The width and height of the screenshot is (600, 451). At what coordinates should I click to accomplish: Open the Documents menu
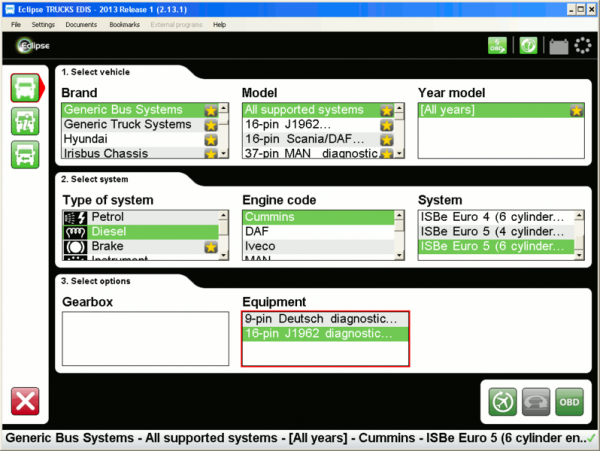[x=81, y=24]
